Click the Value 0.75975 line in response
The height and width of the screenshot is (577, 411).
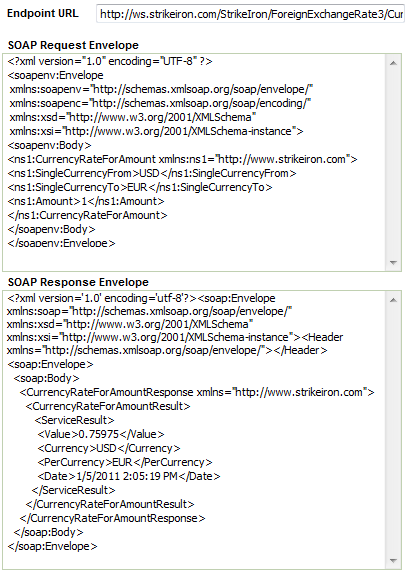[101, 434]
